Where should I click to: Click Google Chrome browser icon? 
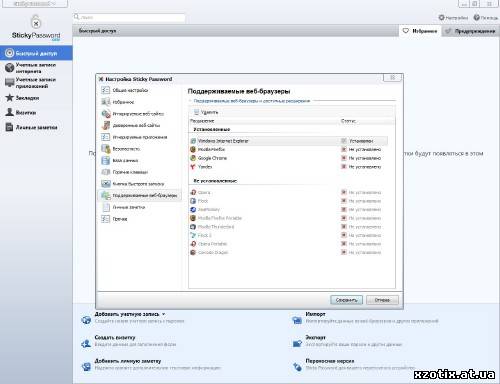pos(193,158)
